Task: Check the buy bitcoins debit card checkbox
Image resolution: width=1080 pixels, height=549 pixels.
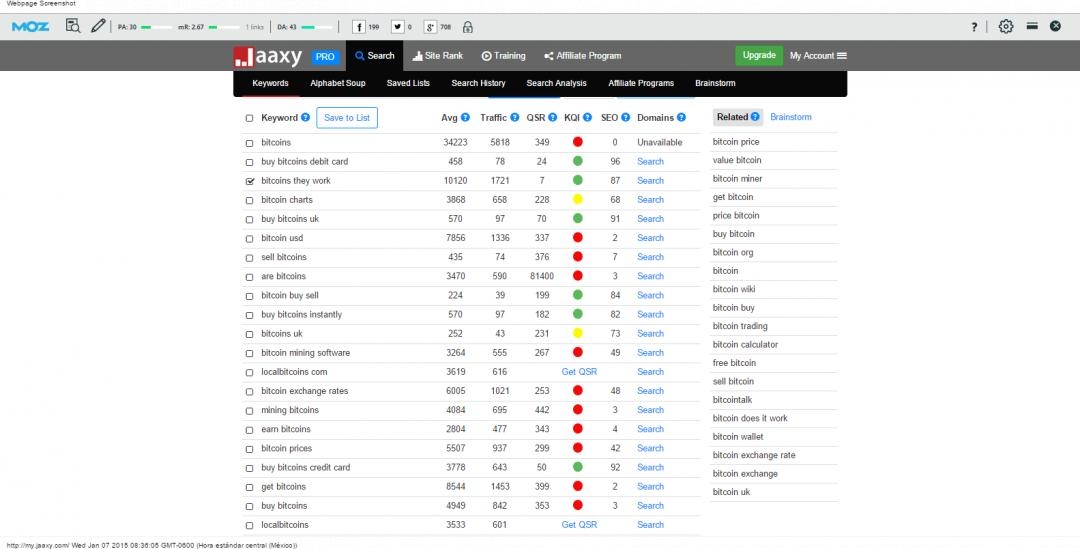Action: [x=249, y=163]
